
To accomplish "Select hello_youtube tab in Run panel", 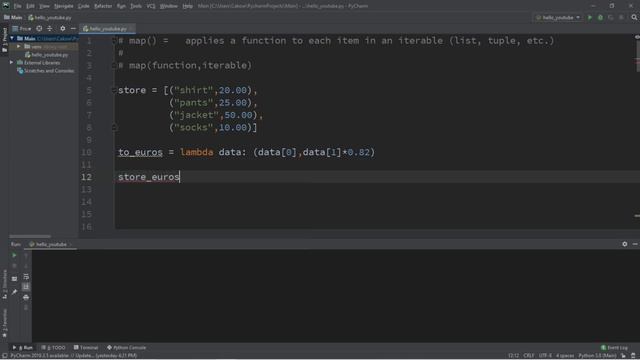I will [x=49, y=244].
